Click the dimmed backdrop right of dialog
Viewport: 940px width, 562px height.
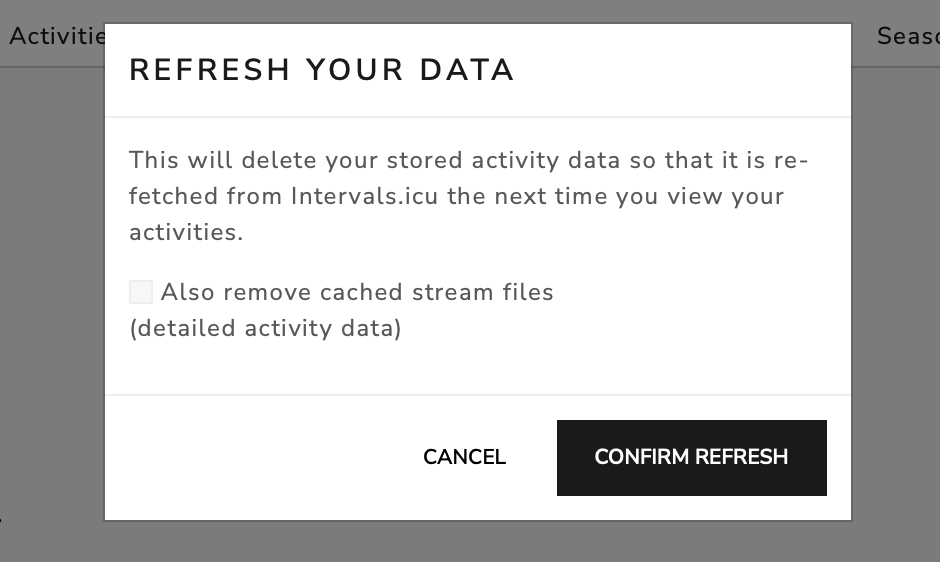coord(895,300)
